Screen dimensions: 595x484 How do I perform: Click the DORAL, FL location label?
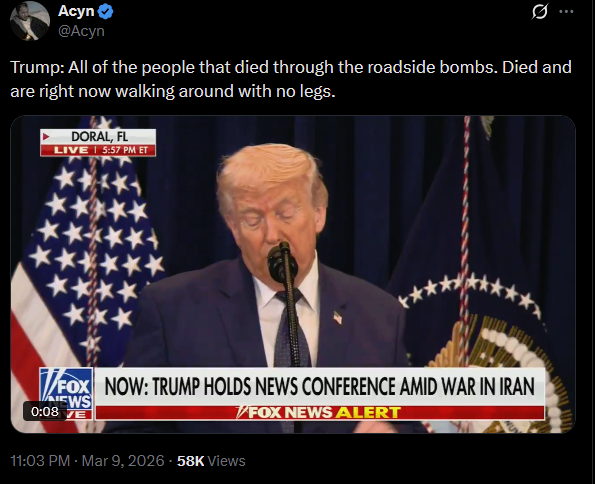tap(98, 137)
